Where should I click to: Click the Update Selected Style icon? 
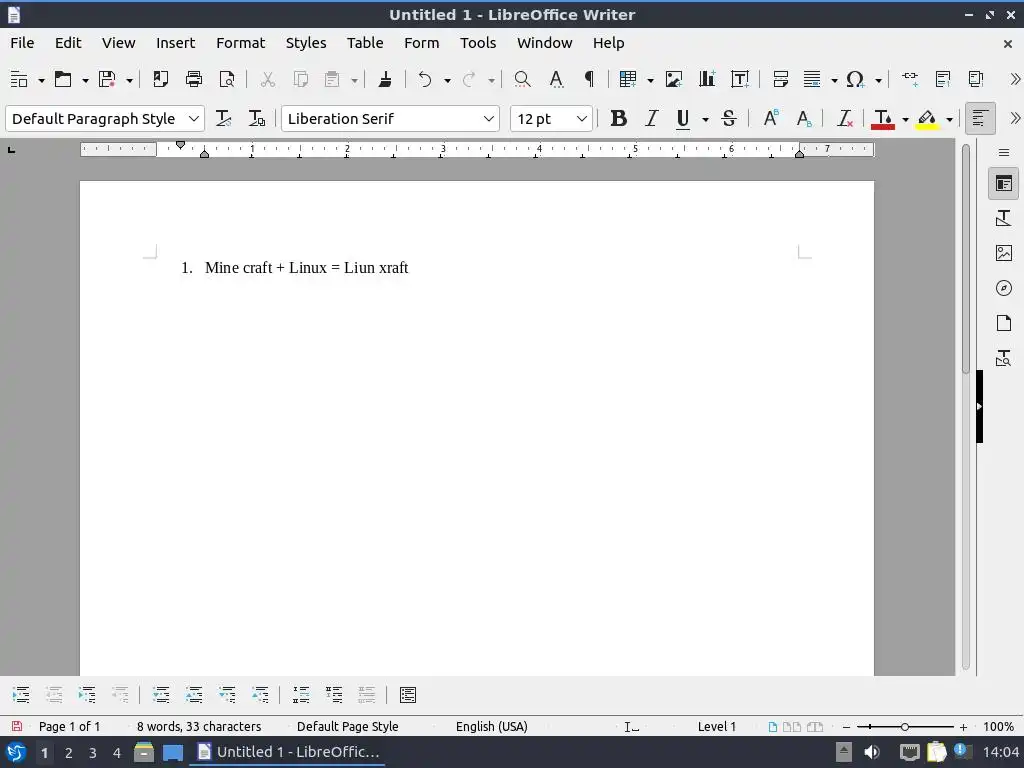coord(223,119)
